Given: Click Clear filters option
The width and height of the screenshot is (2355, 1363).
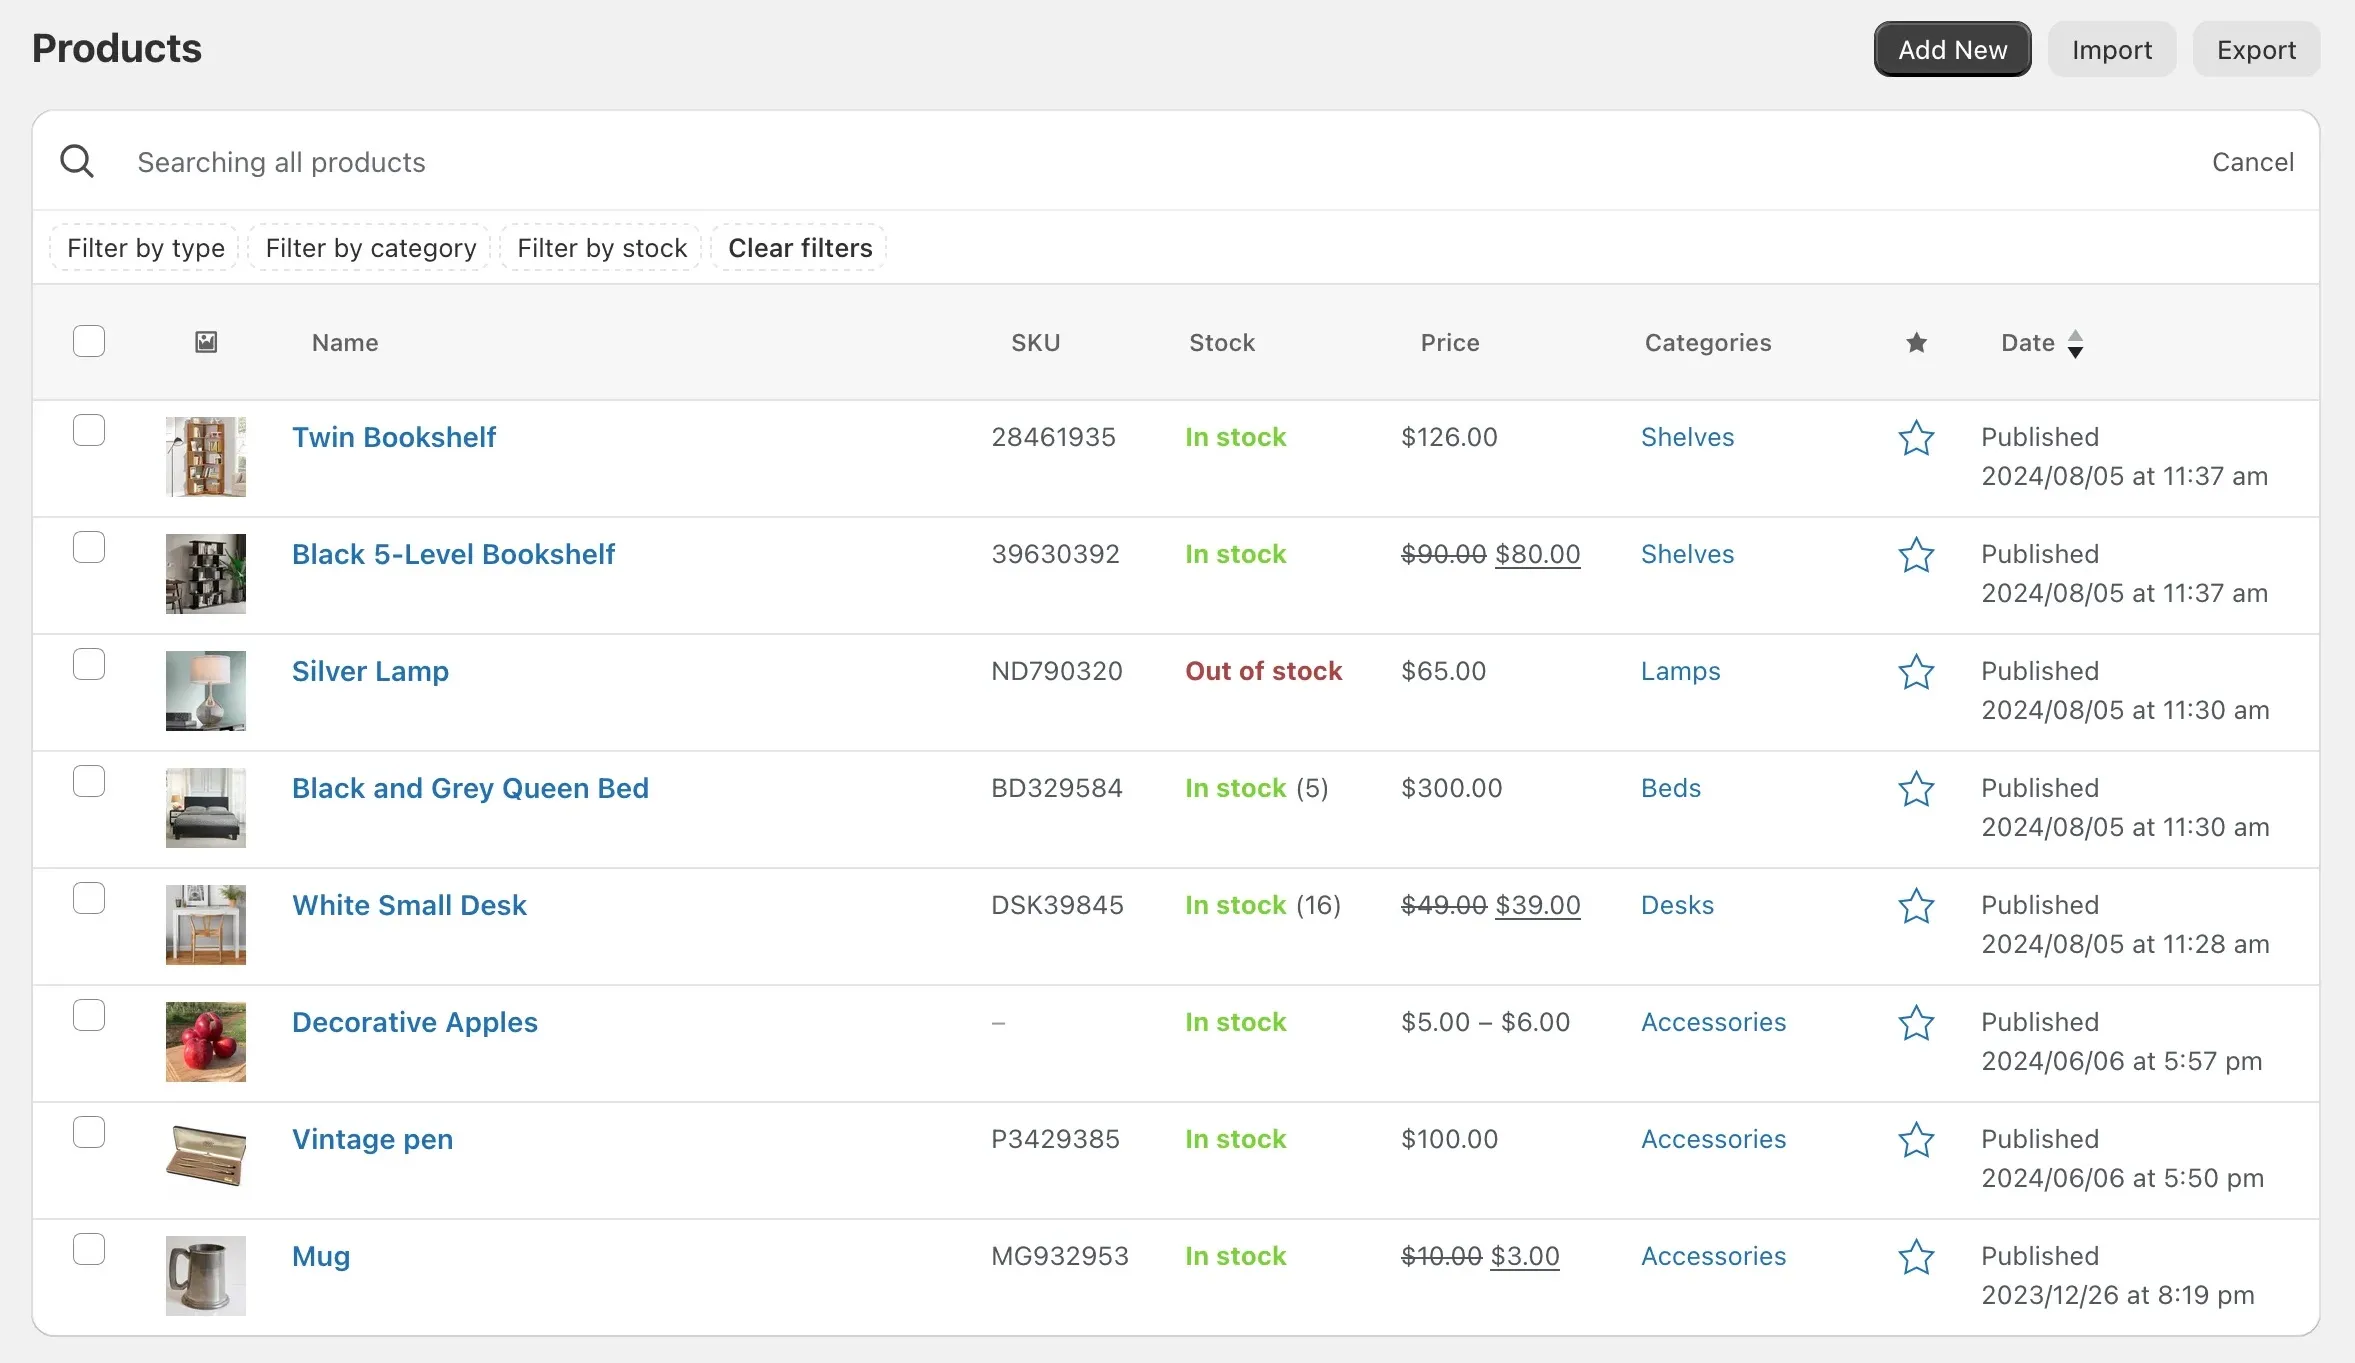Looking at the screenshot, I should (801, 248).
